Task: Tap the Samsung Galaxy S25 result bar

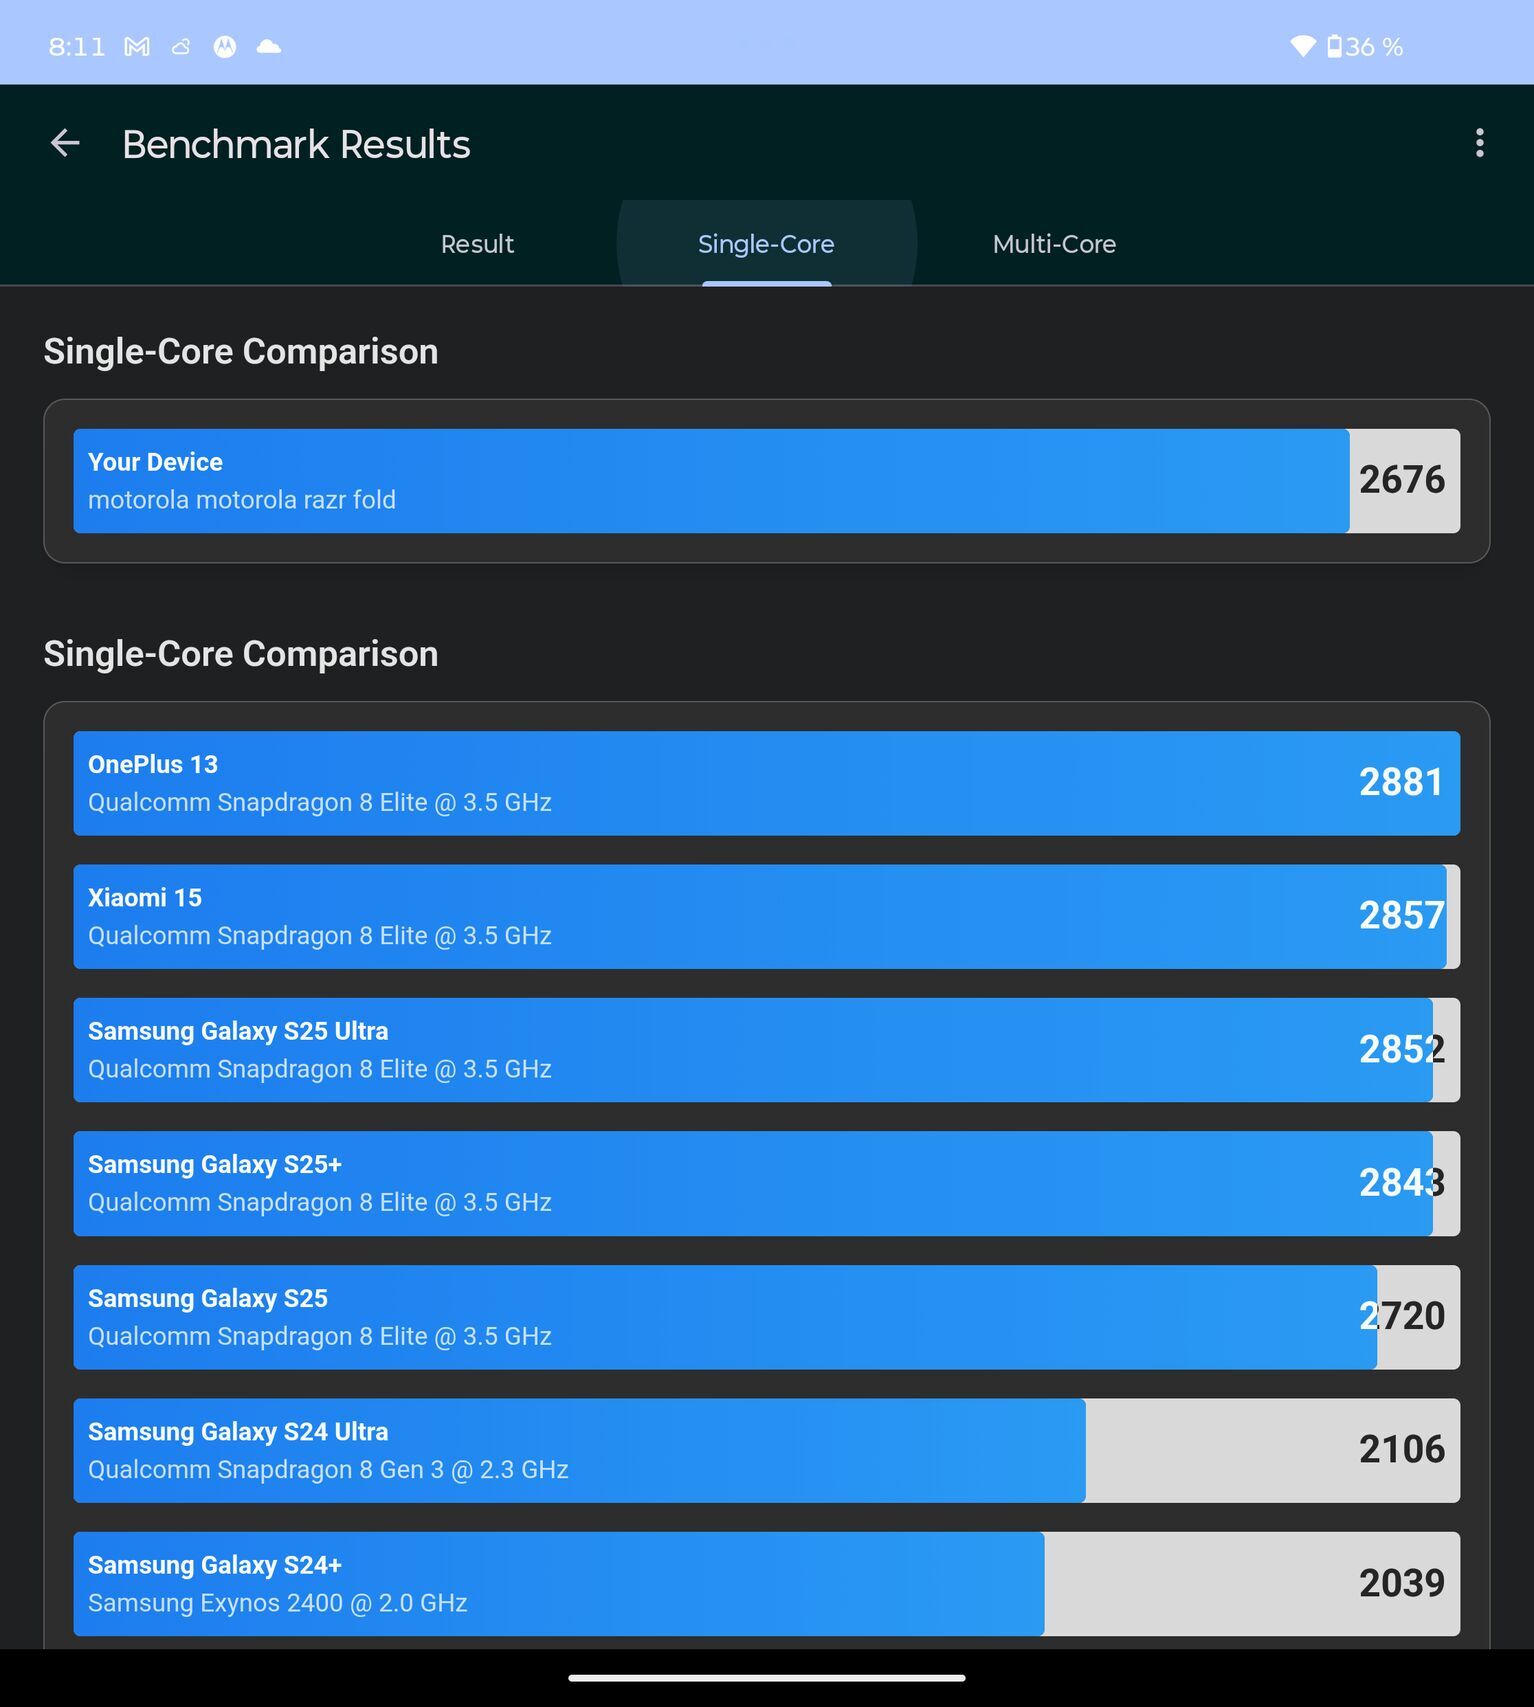Action: (x=767, y=1317)
